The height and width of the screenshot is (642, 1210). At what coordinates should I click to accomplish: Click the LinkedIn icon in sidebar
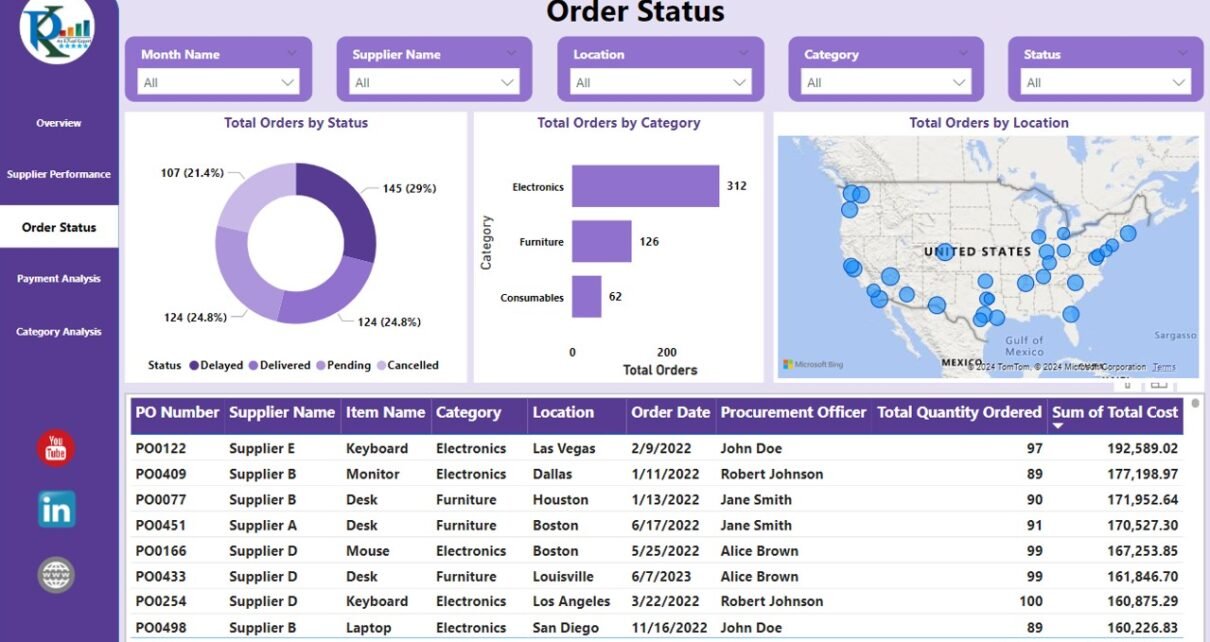pyautogui.click(x=56, y=510)
